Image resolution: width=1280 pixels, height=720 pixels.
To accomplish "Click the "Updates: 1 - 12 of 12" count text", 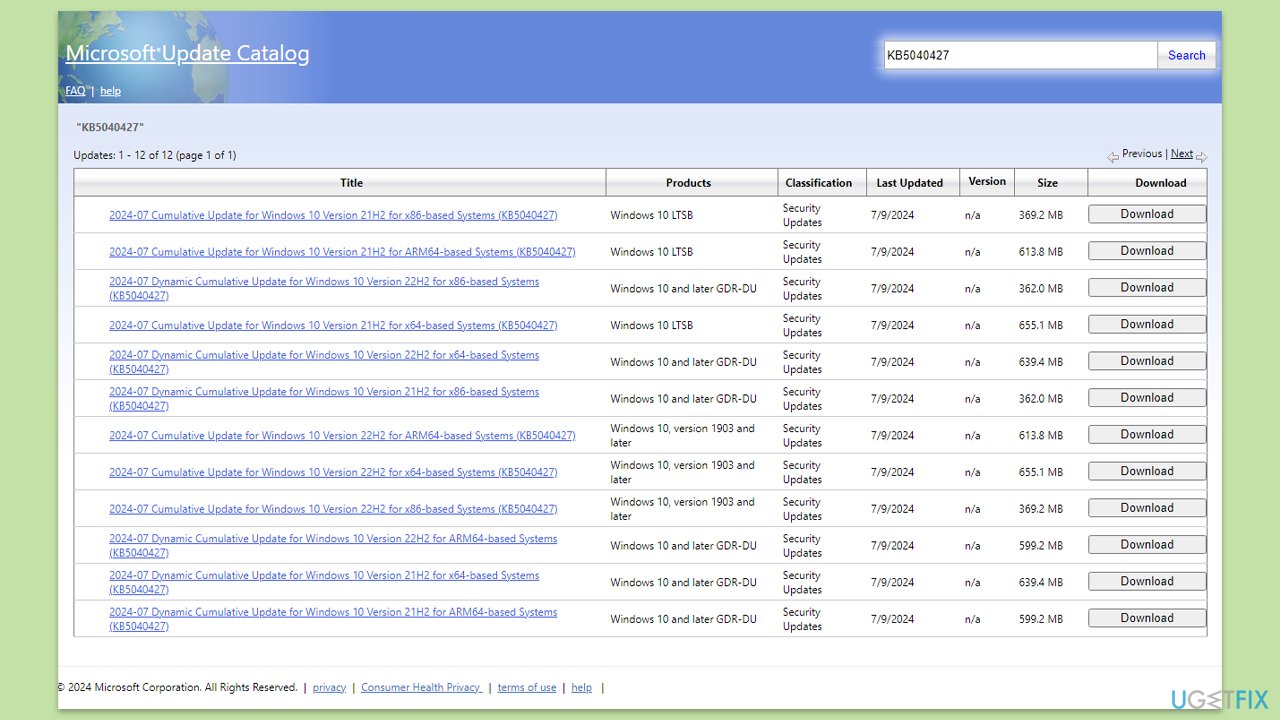I will pyautogui.click(x=155, y=156).
